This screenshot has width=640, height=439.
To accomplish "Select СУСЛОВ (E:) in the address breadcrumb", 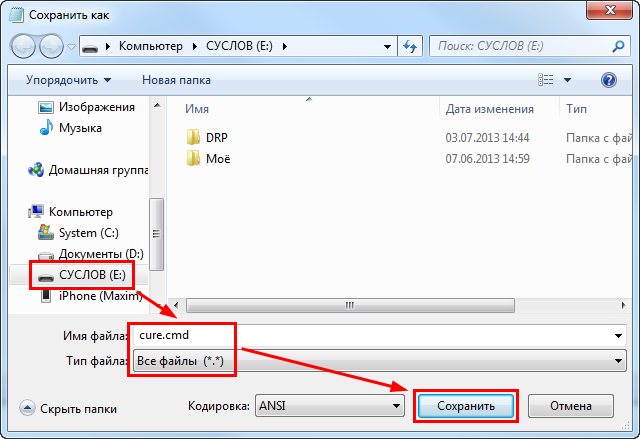I will (239, 46).
